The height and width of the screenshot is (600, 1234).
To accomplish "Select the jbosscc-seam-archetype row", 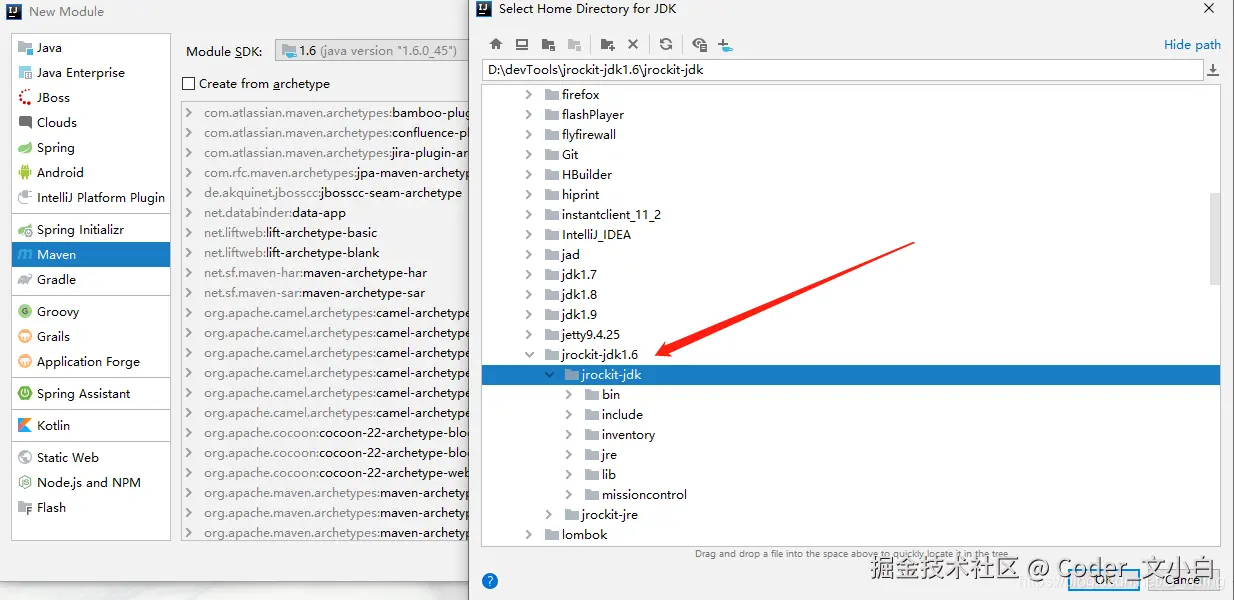I will pyautogui.click(x=326, y=193).
